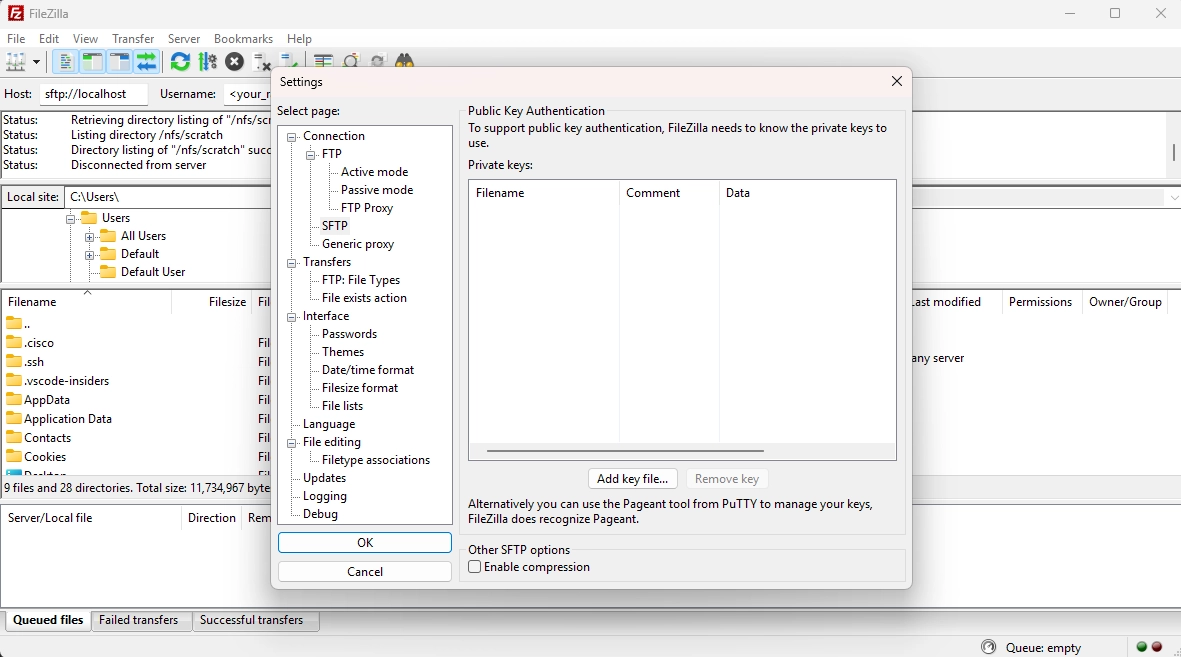Click the .cisco folder icon
Viewport: 1181px width, 657px height.
(14, 342)
